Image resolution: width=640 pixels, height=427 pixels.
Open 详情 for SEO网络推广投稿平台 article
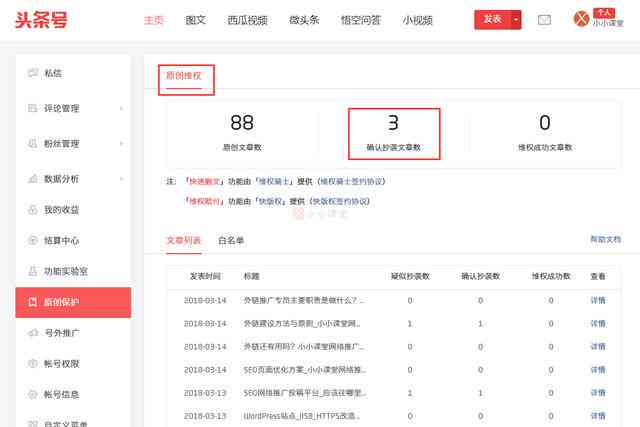pos(598,393)
